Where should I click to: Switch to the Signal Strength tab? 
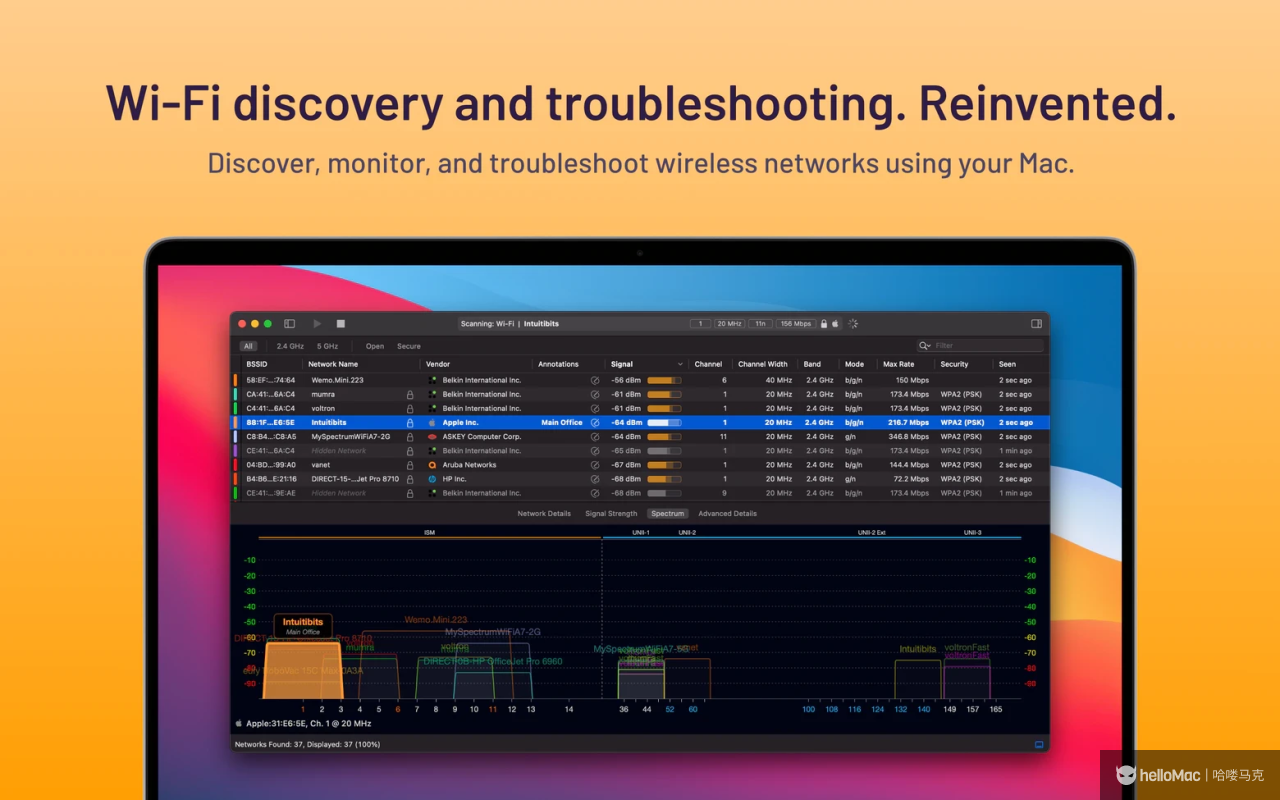tap(611, 514)
